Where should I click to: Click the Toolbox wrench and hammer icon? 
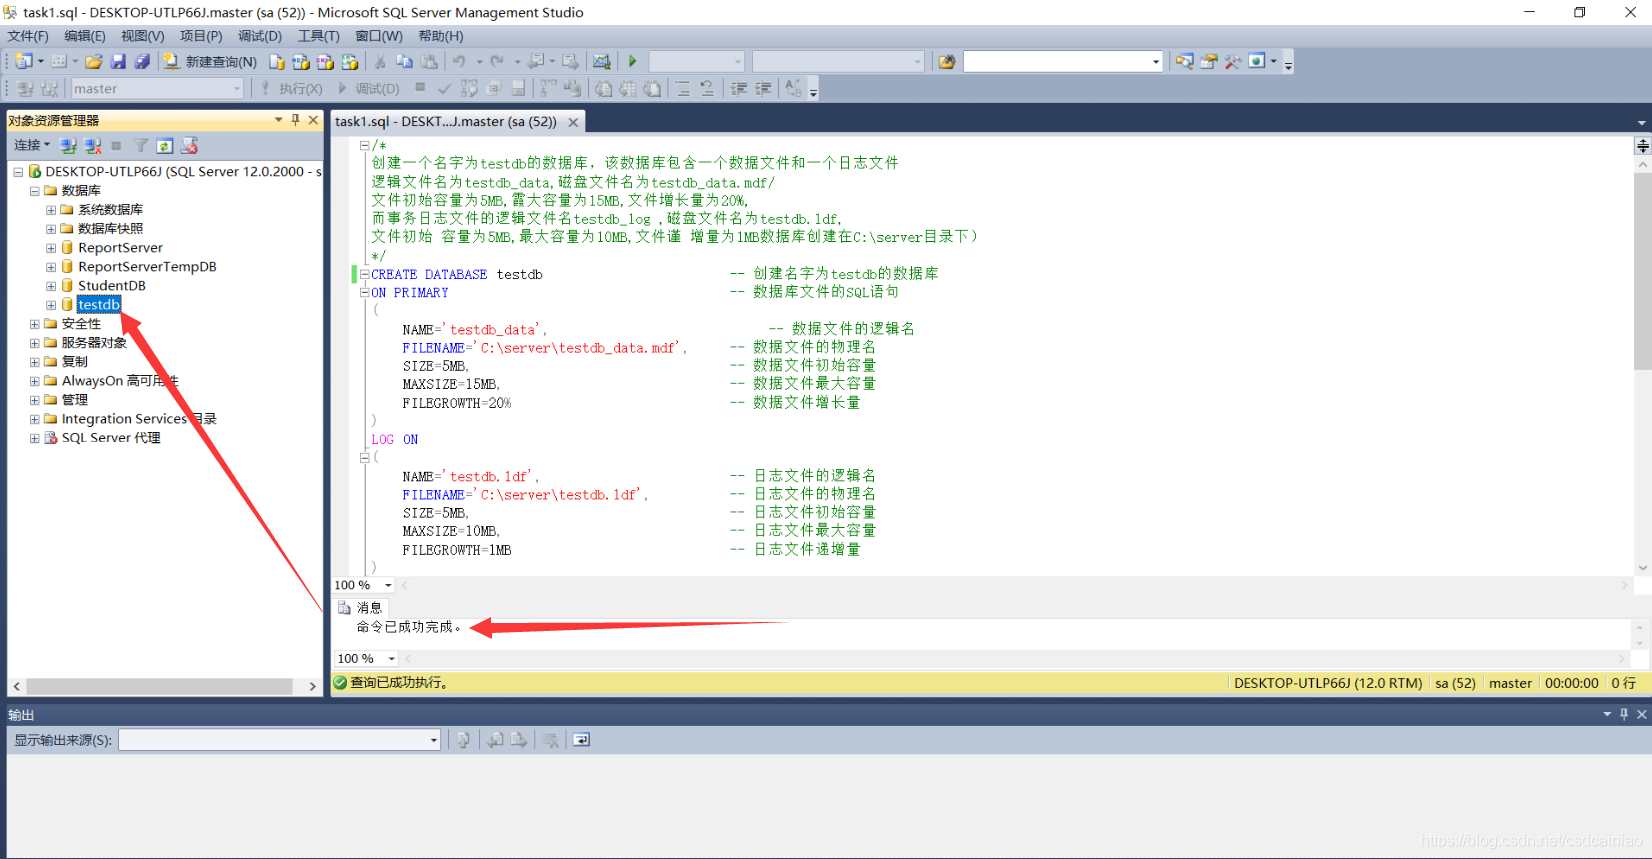tap(1232, 61)
